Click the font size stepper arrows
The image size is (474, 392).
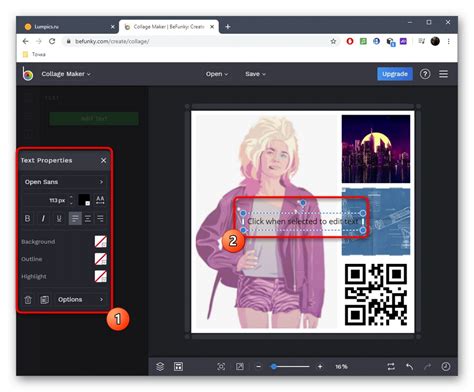tap(71, 200)
